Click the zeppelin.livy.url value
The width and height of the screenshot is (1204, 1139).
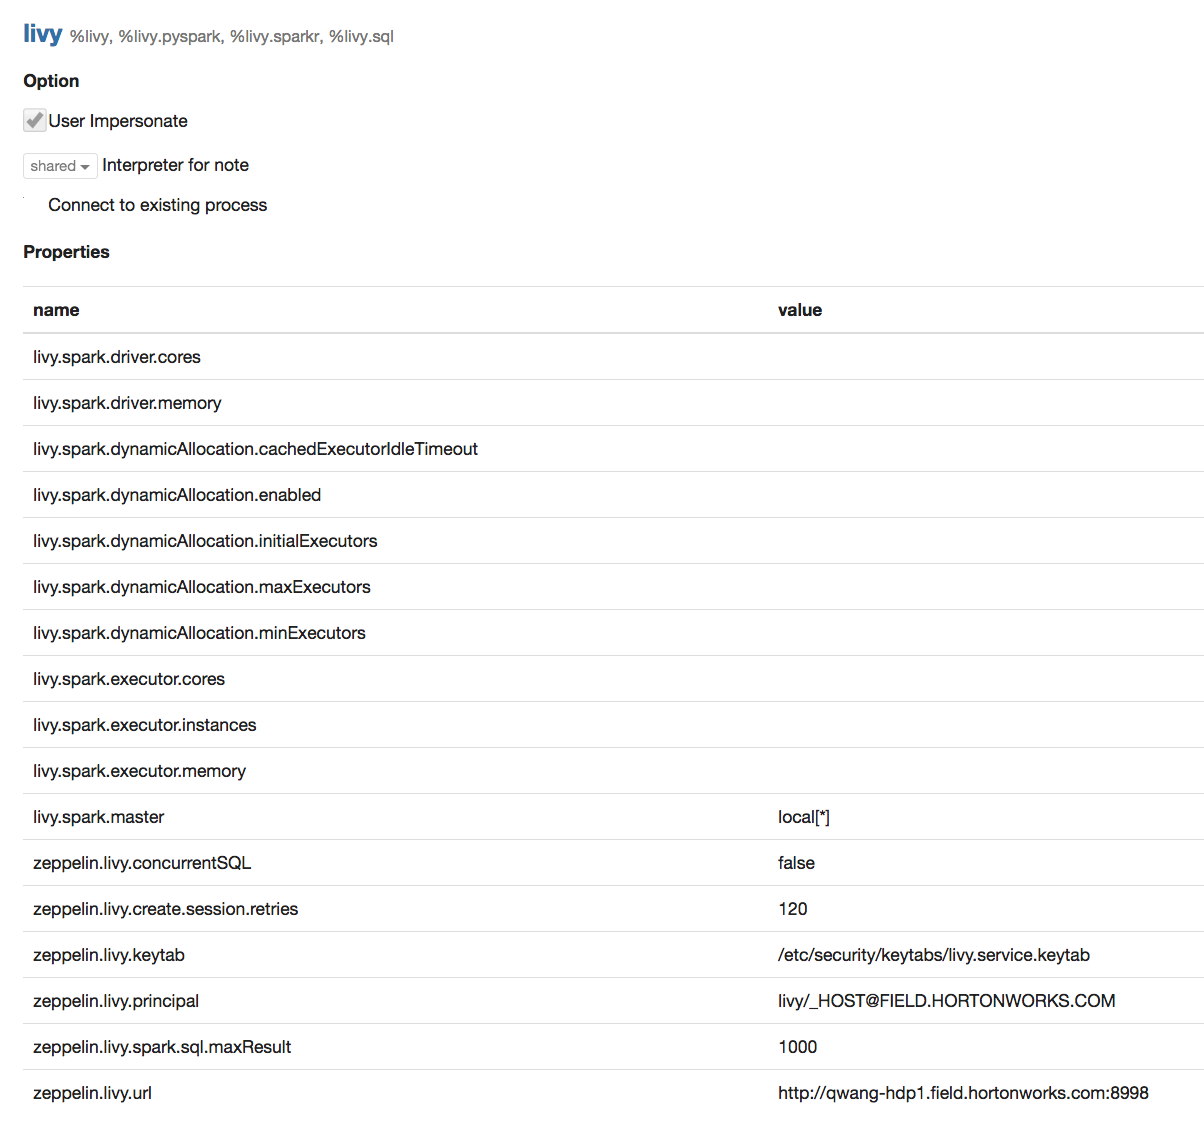coord(963,1093)
